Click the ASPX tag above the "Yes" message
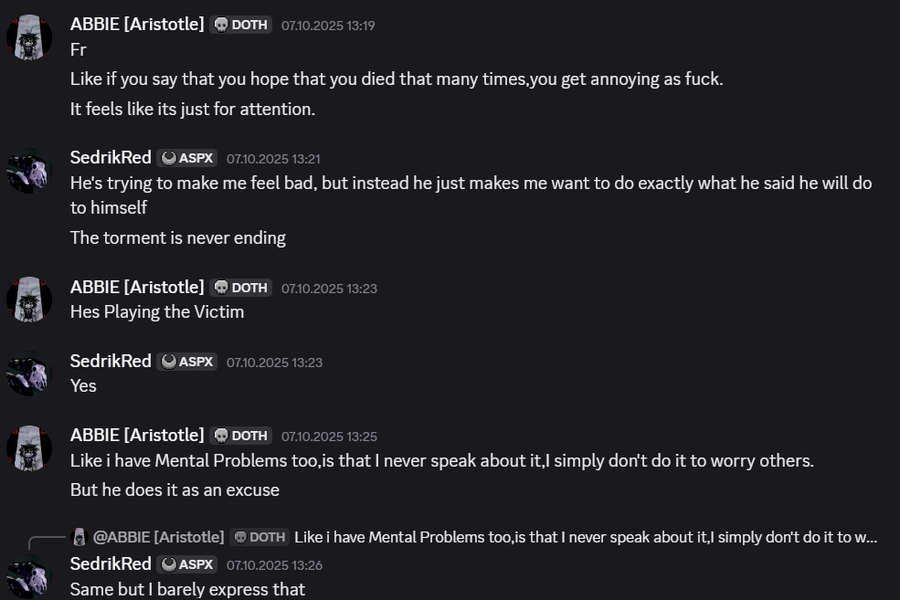The image size is (900, 600). (x=187, y=362)
